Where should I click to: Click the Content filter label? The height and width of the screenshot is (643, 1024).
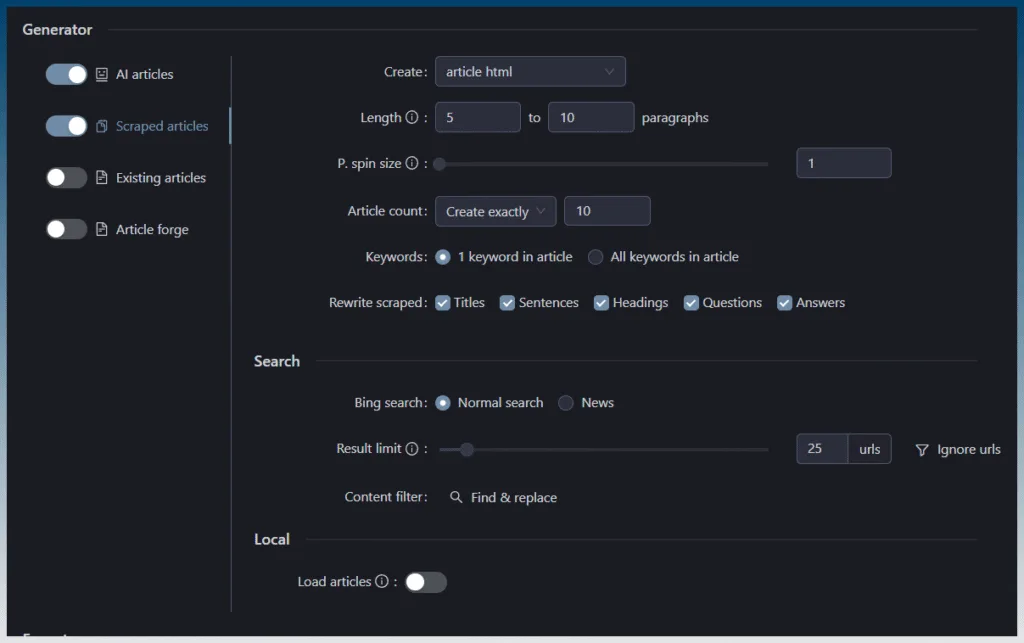point(386,497)
